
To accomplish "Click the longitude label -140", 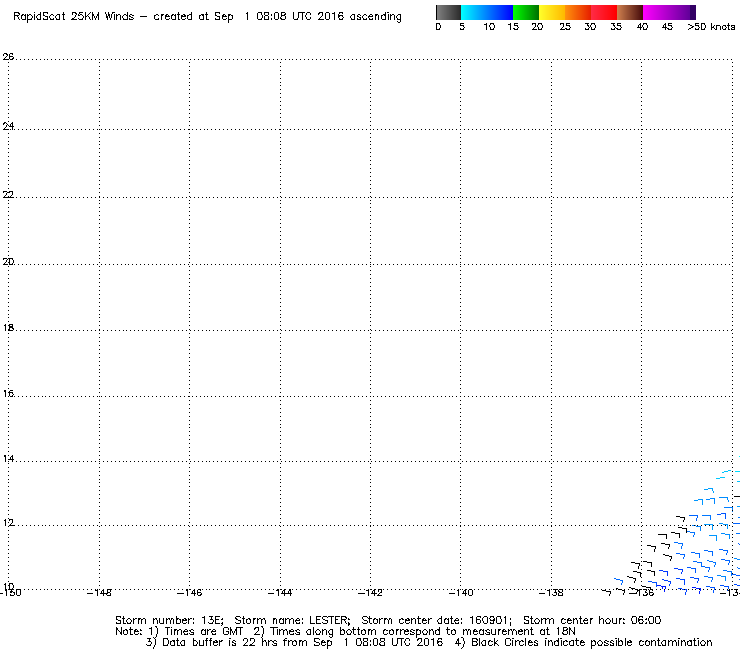I will tap(461, 593).
